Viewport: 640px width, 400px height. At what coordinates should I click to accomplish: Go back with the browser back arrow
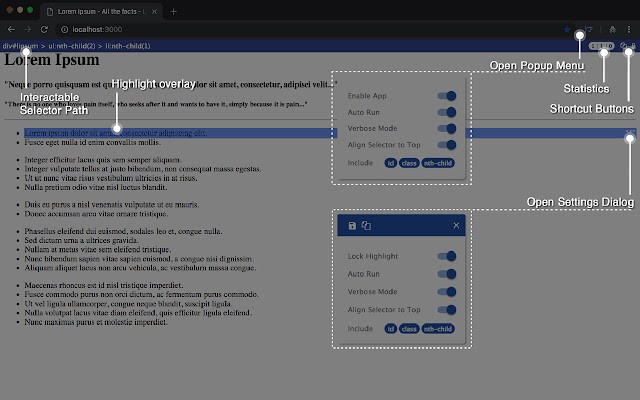click(x=11, y=29)
